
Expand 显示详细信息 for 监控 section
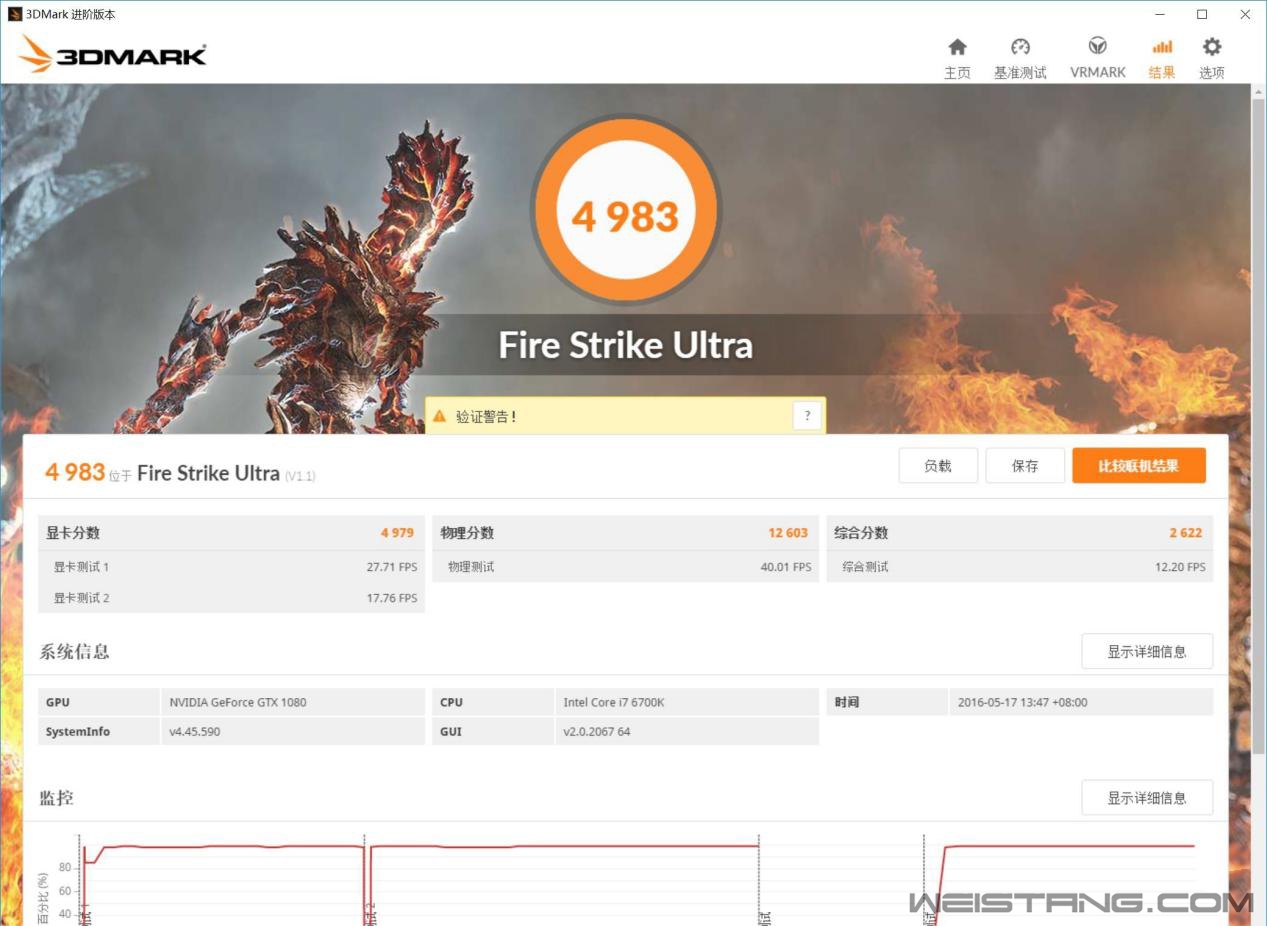1146,798
